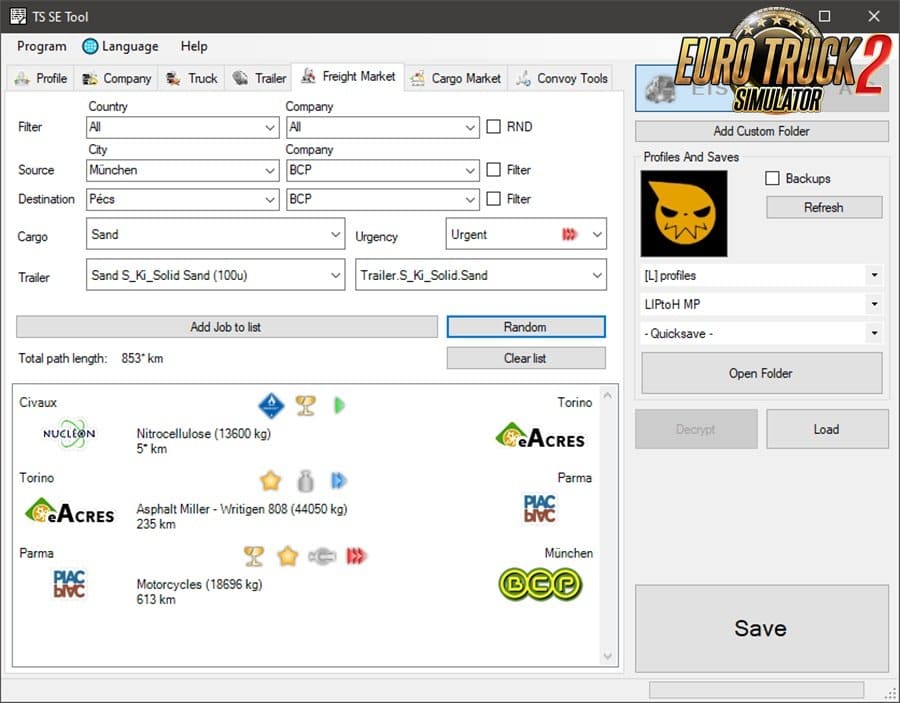Open the Destination Company dropdown showing BCP
The width and height of the screenshot is (900, 703).
click(x=383, y=200)
